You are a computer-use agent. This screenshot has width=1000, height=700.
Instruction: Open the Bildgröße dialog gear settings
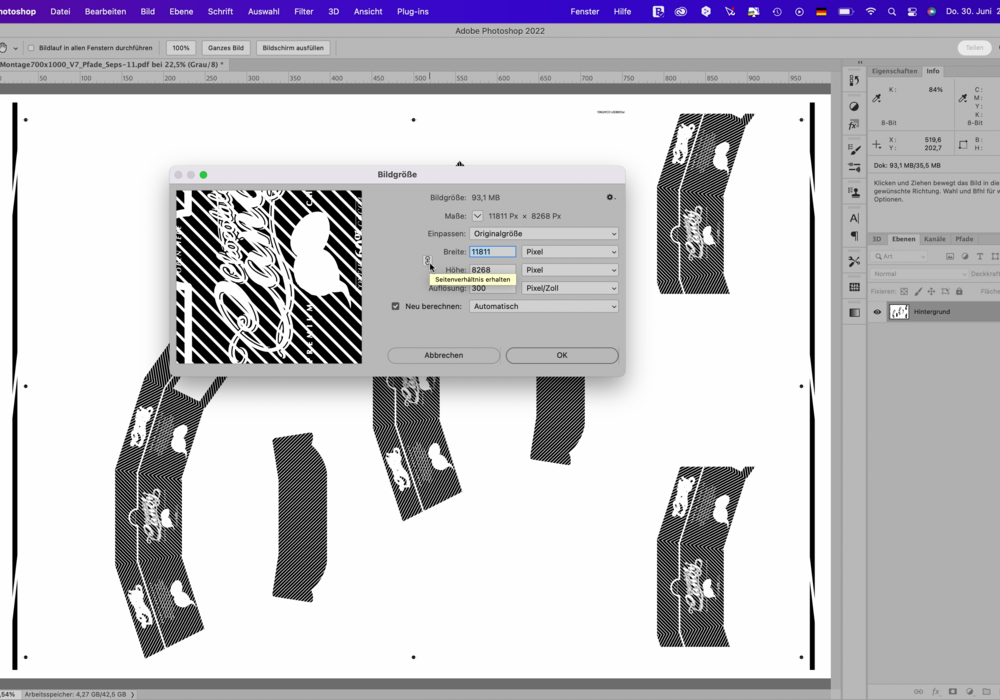pos(610,198)
